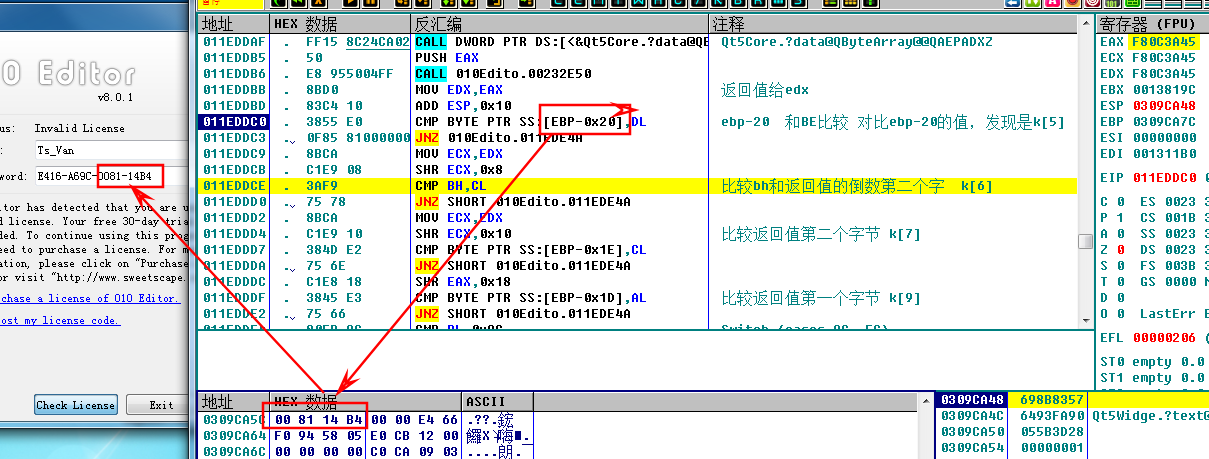
Task: Select dump row at address 0309CA6C
Action: (365, 452)
